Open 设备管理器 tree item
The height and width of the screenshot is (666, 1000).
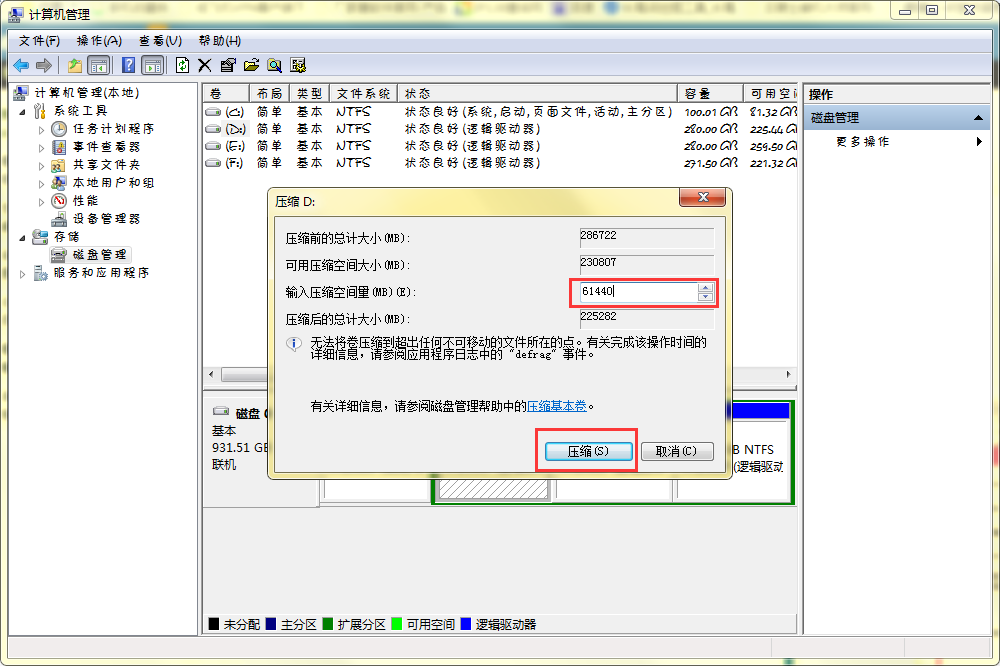(x=107, y=218)
